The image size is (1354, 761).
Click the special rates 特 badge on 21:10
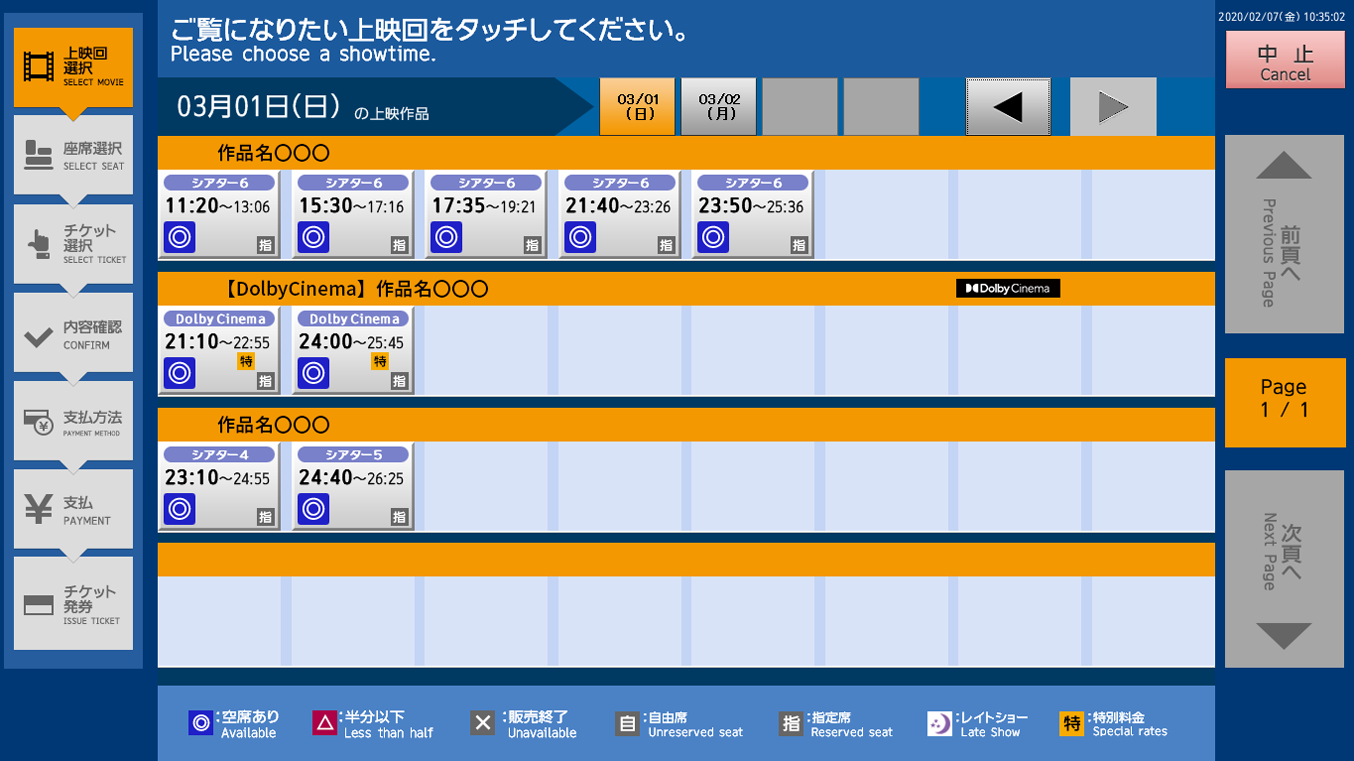coord(246,361)
